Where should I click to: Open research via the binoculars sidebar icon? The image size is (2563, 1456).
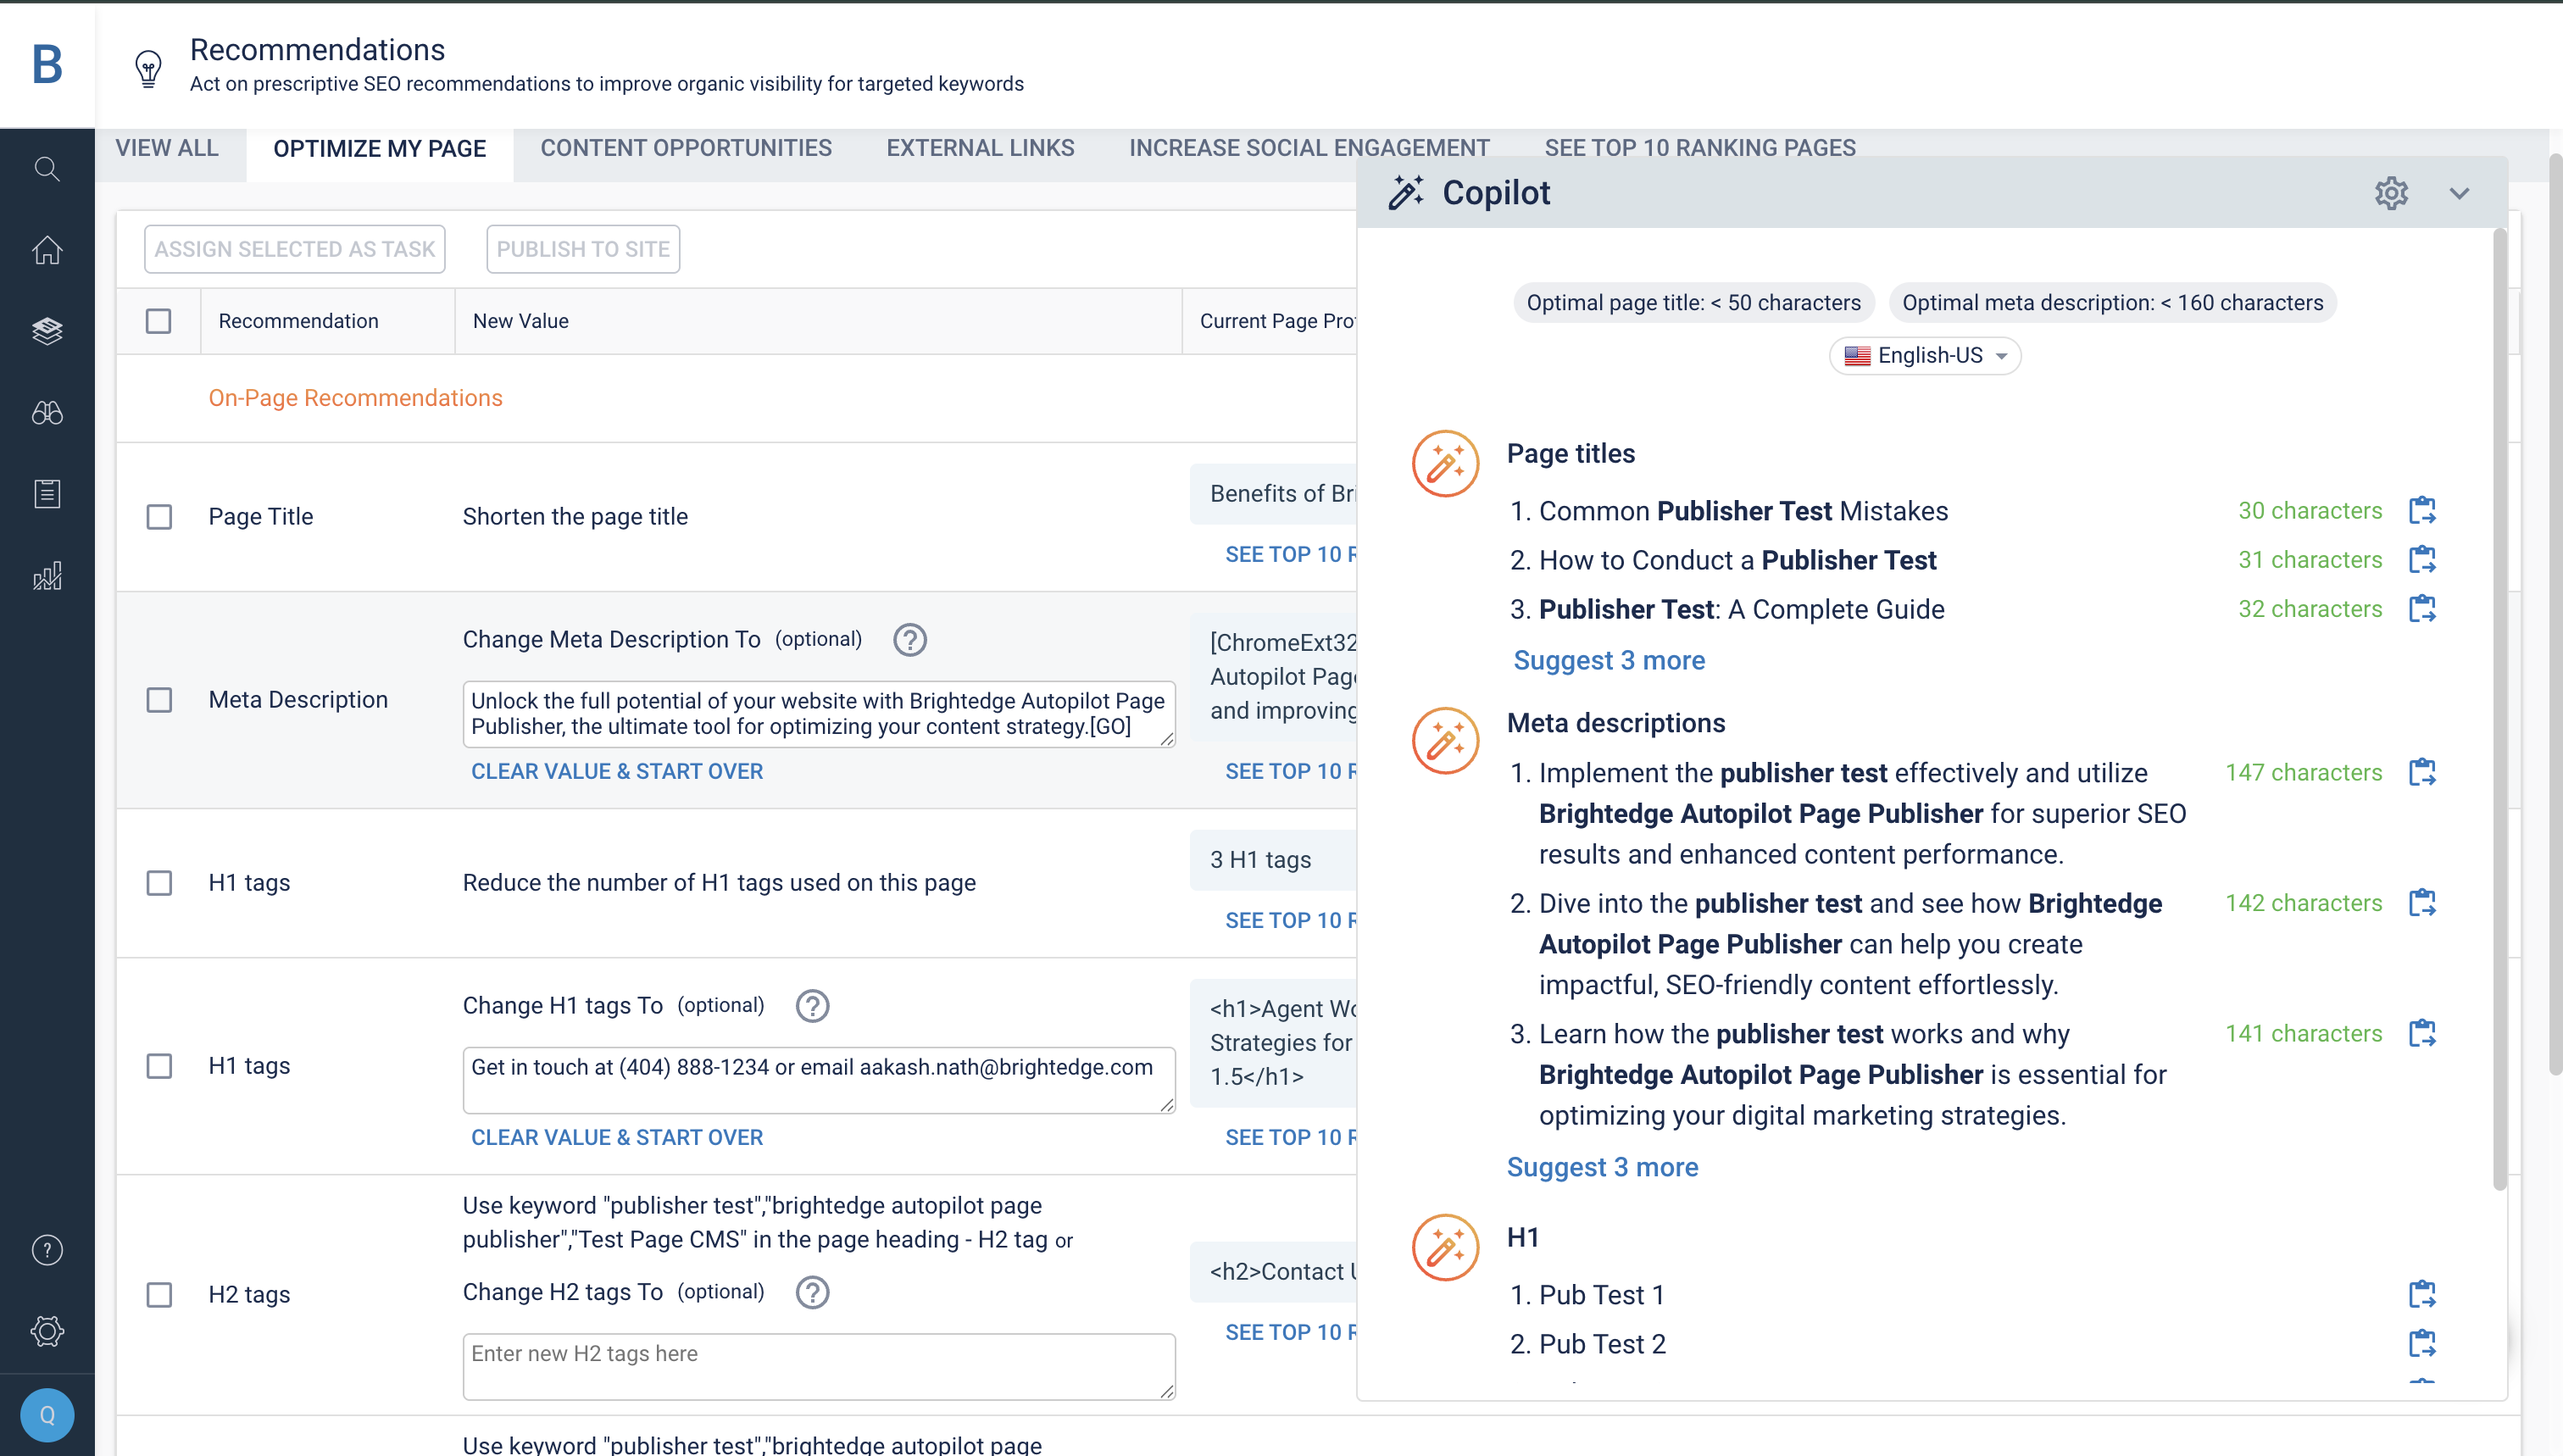pos(47,412)
